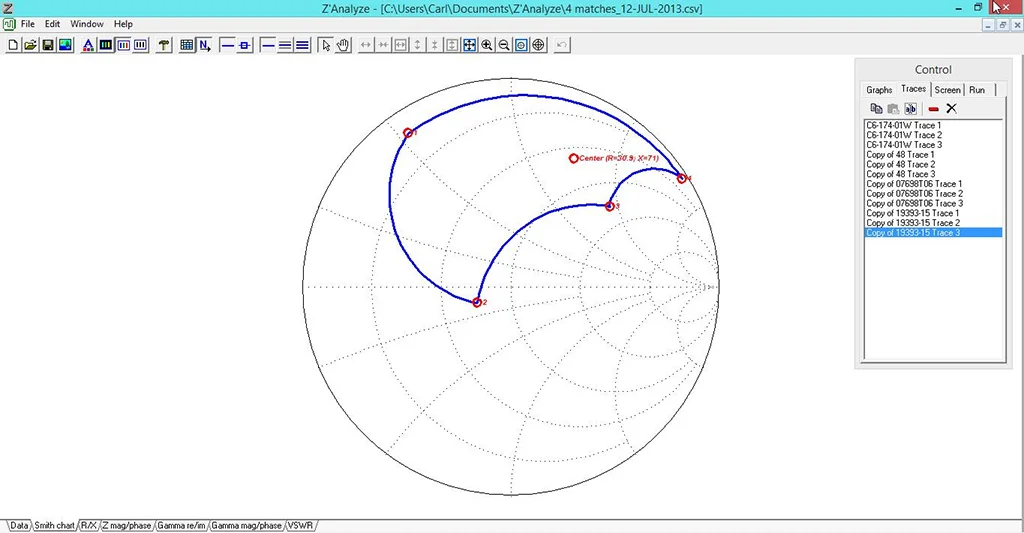Image resolution: width=1024 pixels, height=533 pixels.
Task: Select the line with marker box icon
Action: pos(244,45)
